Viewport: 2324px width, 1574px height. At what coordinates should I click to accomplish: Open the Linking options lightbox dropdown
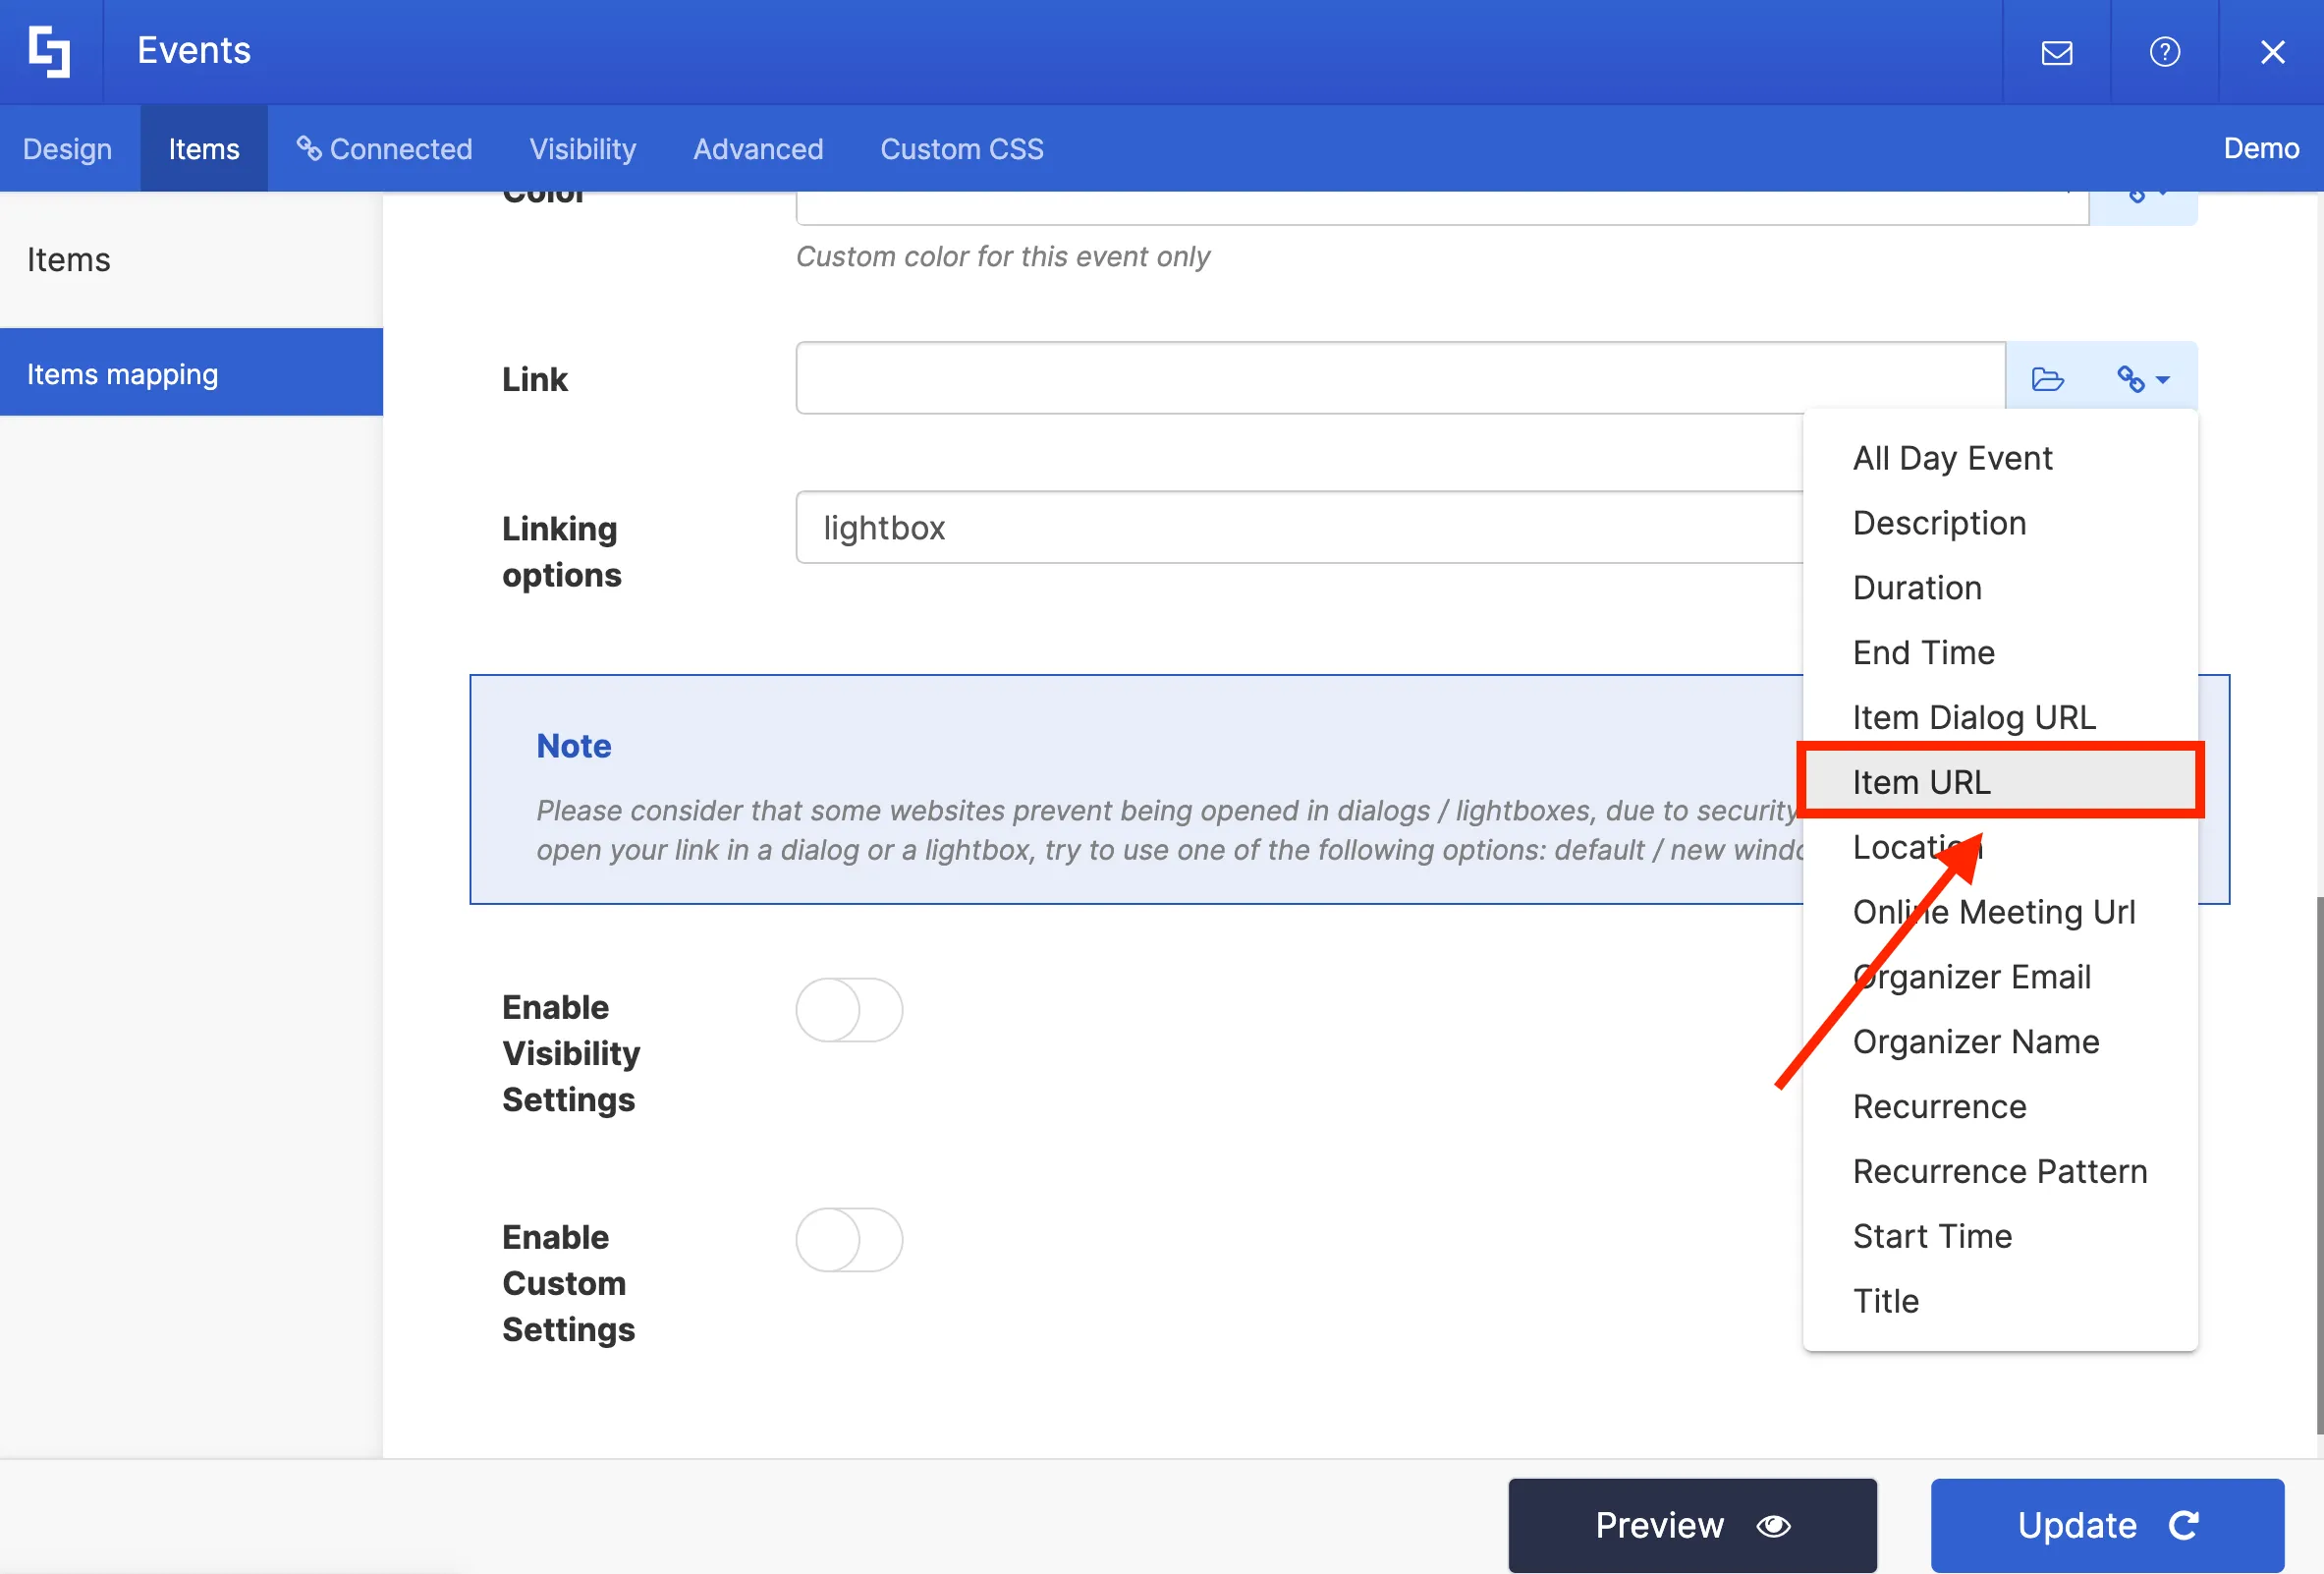[x=1300, y=527]
